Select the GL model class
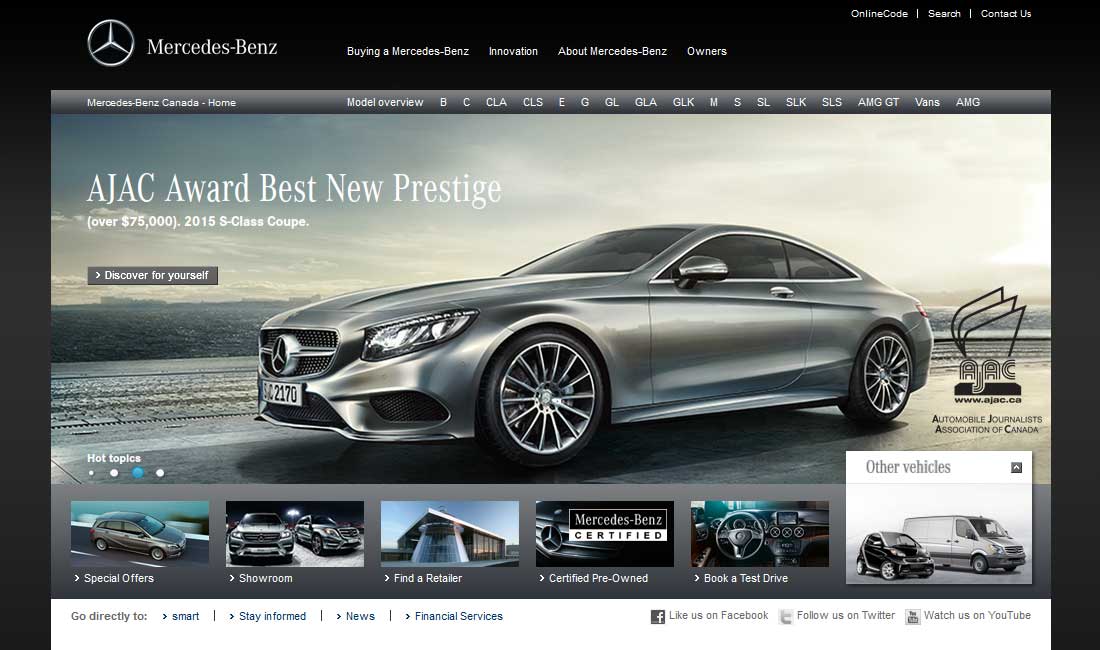 click(x=612, y=102)
